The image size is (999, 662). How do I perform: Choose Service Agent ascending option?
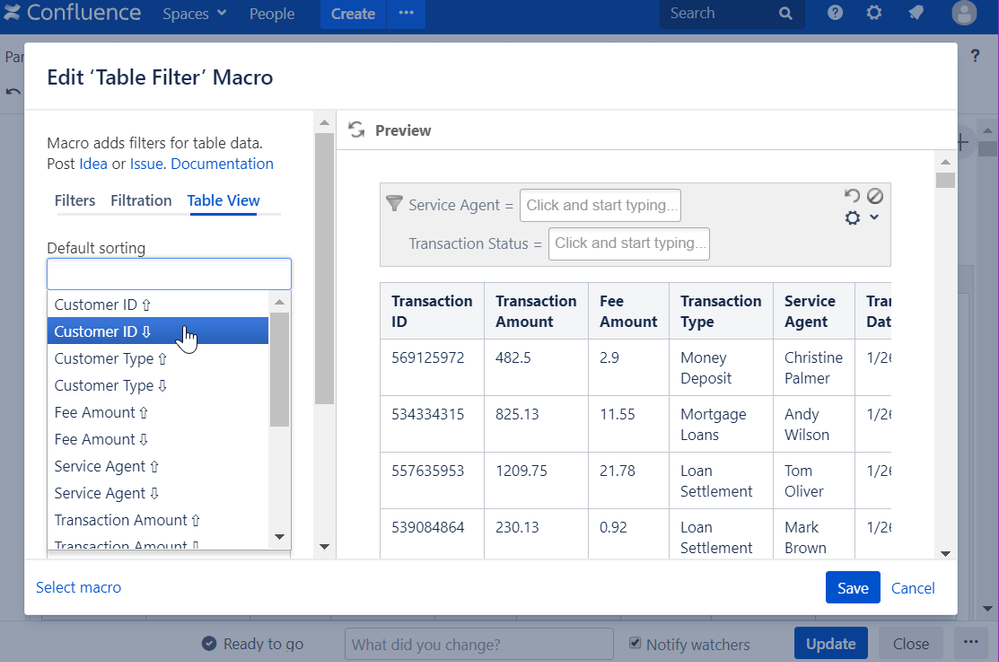pos(157,466)
